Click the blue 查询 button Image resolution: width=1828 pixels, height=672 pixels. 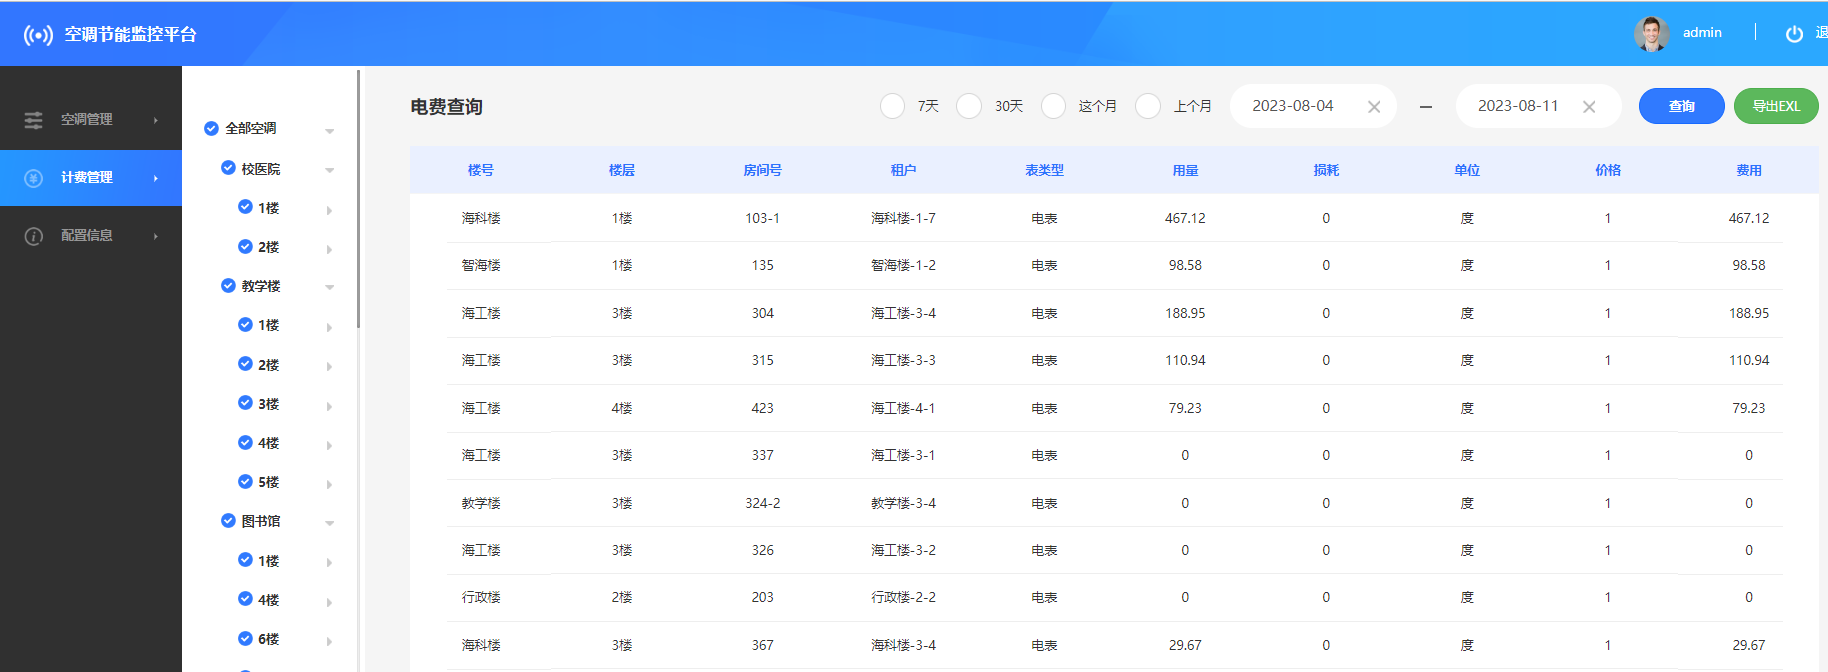pyautogui.click(x=1681, y=106)
